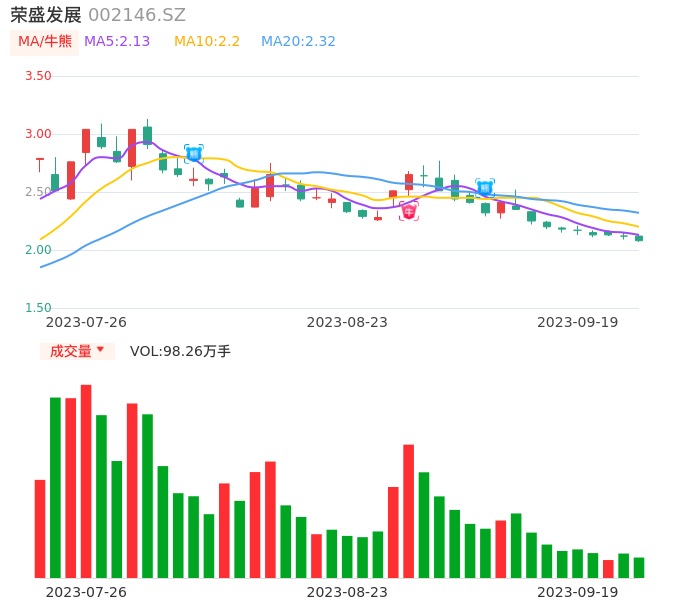Click the second blue bear marker near September
The height and width of the screenshot is (606, 686).
485,187
